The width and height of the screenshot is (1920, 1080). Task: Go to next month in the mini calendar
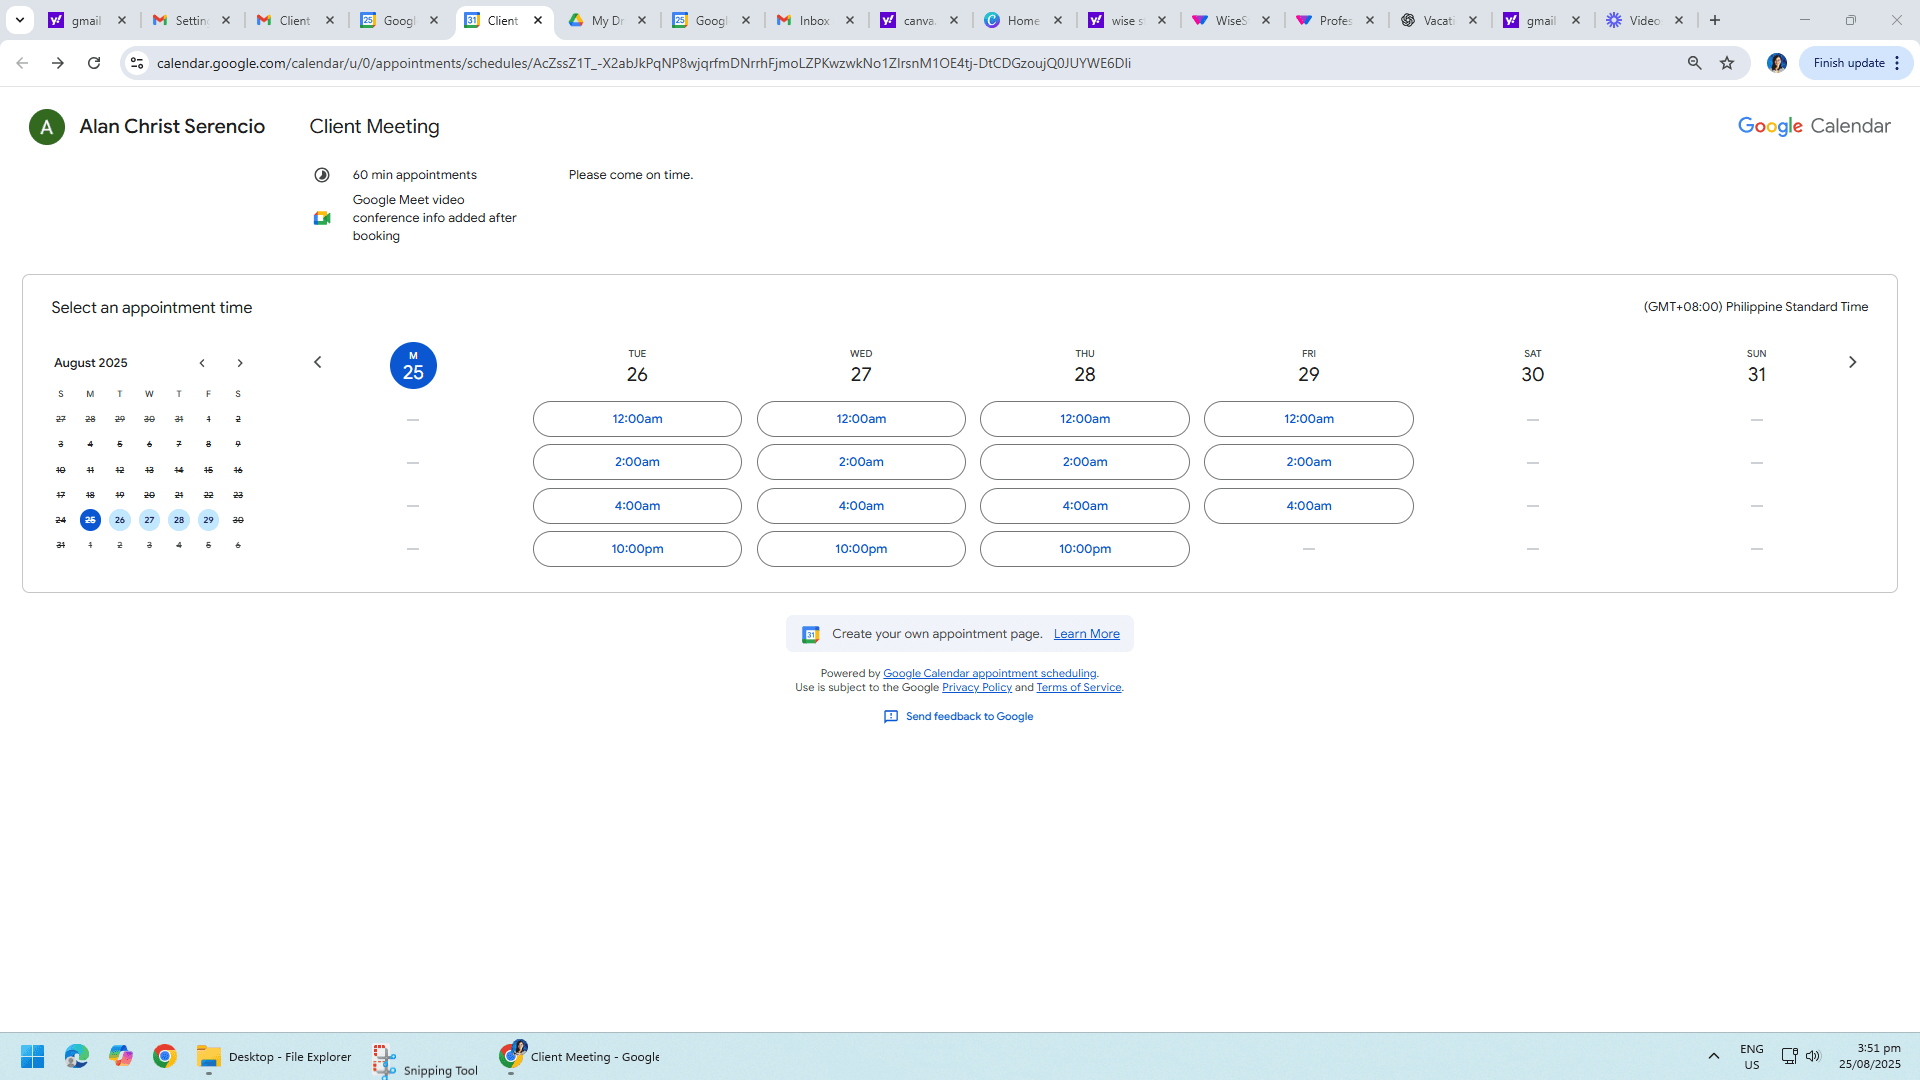[240, 363]
